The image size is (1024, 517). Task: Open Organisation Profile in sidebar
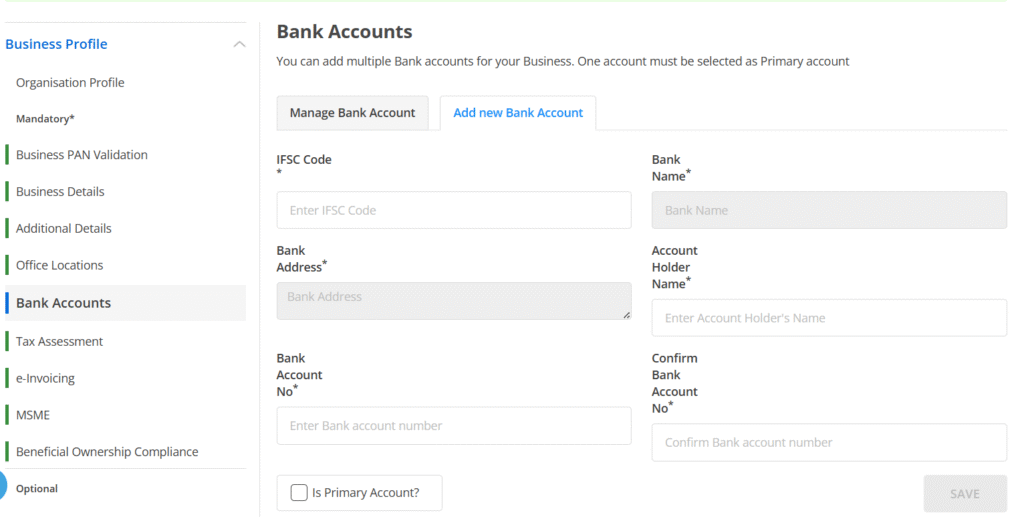point(70,83)
